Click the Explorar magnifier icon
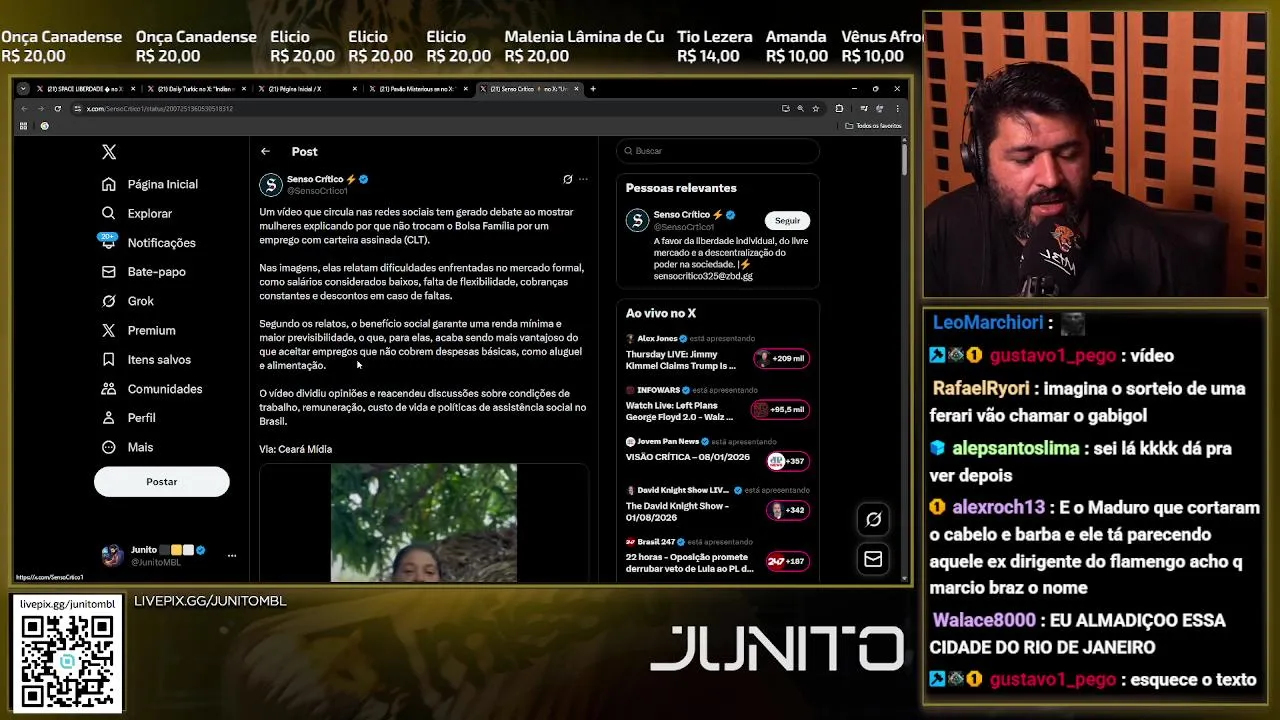The image size is (1280, 720). tap(109, 213)
